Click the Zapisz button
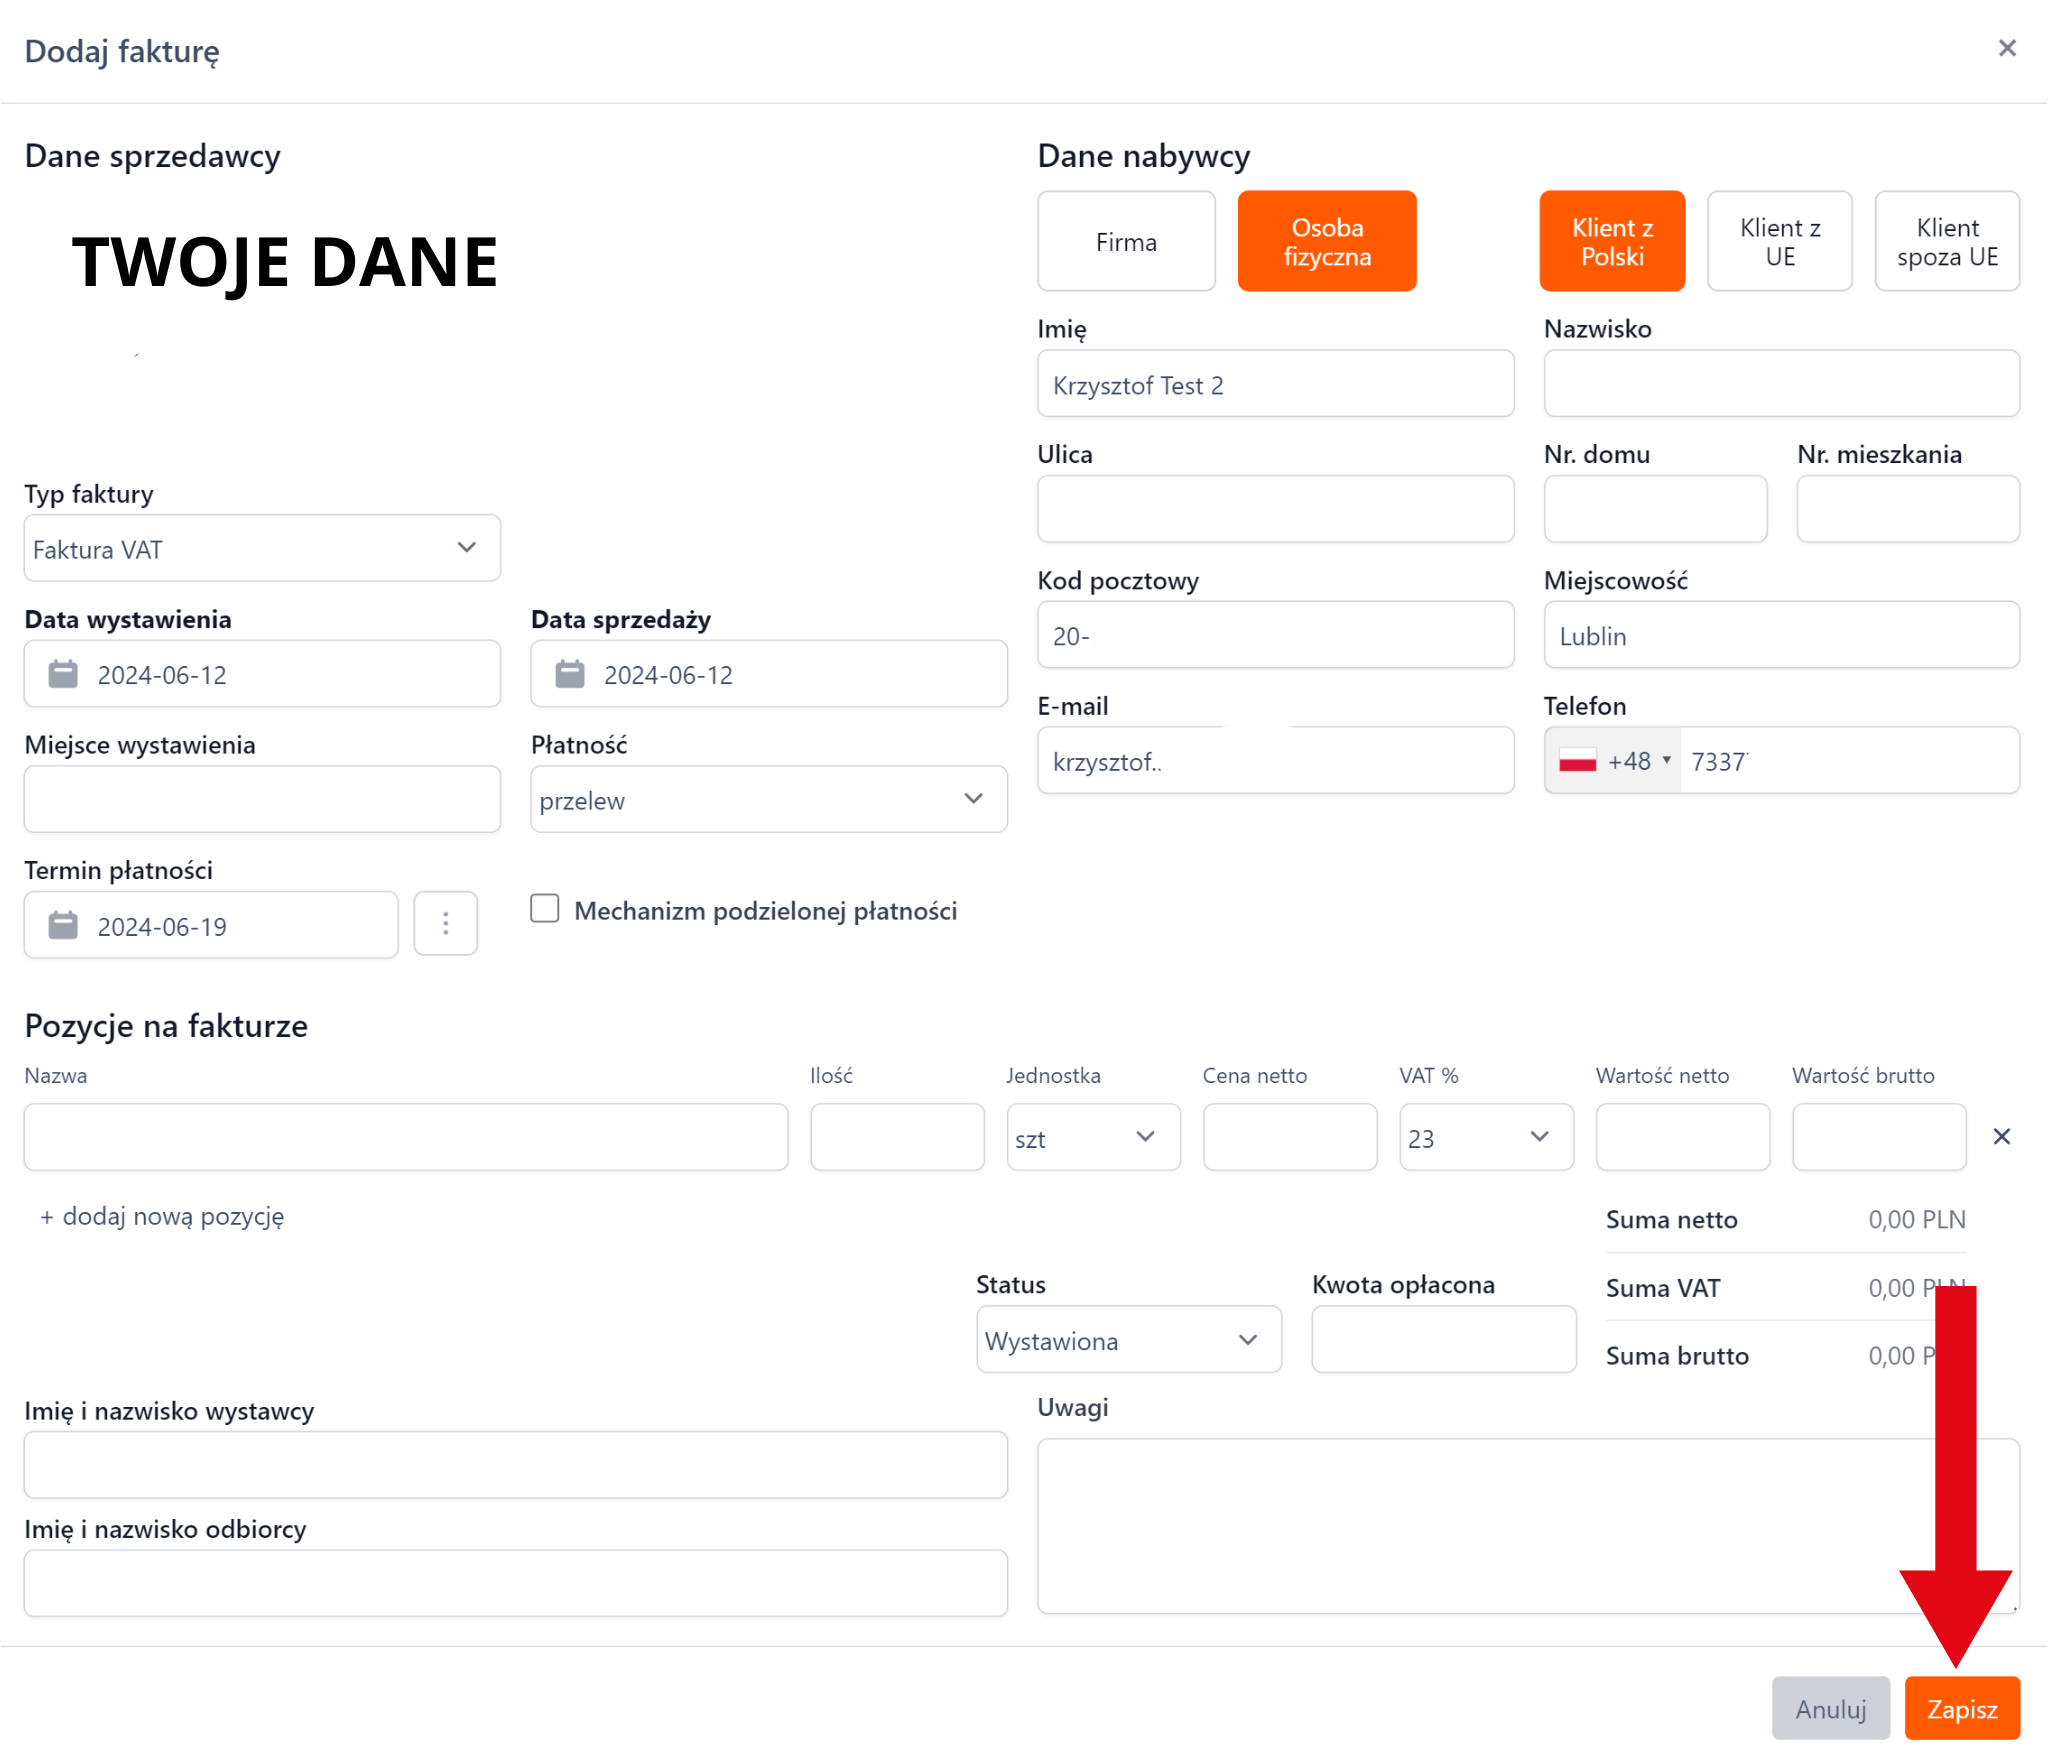This screenshot has height=1759, width=2048. [1961, 1709]
